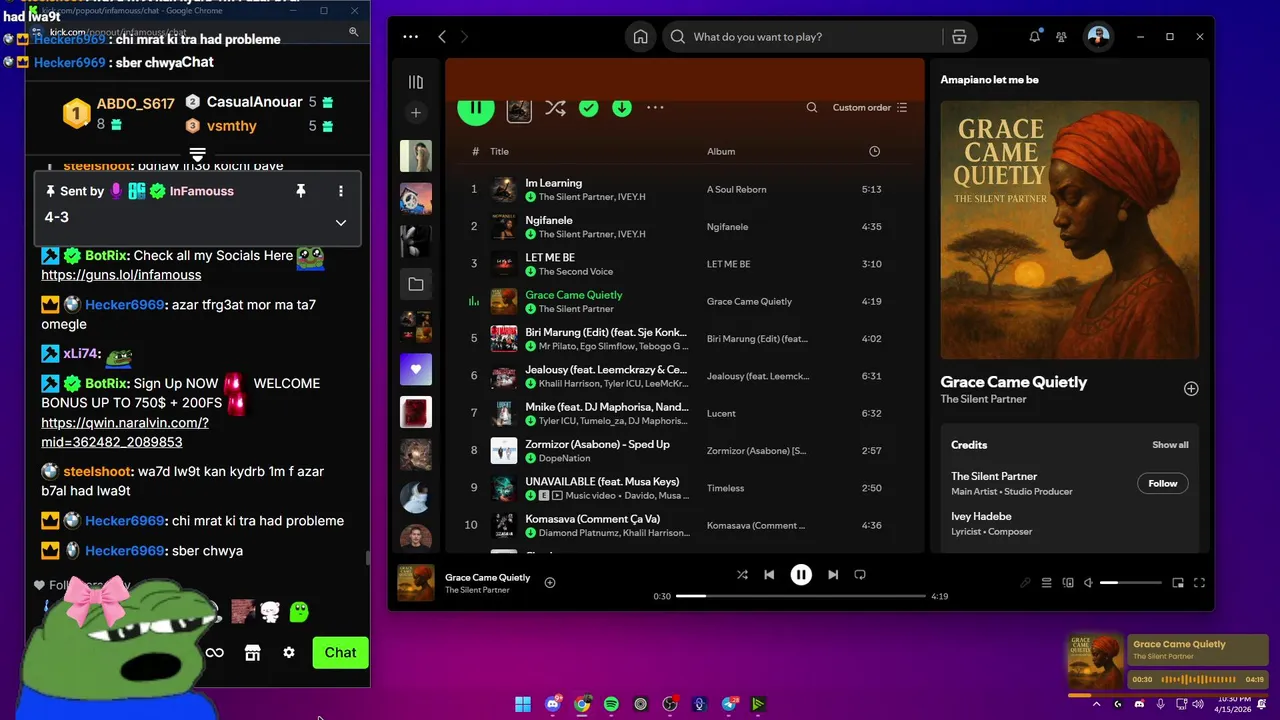
Task: Sort by the Title column header
Action: tap(499, 152)
